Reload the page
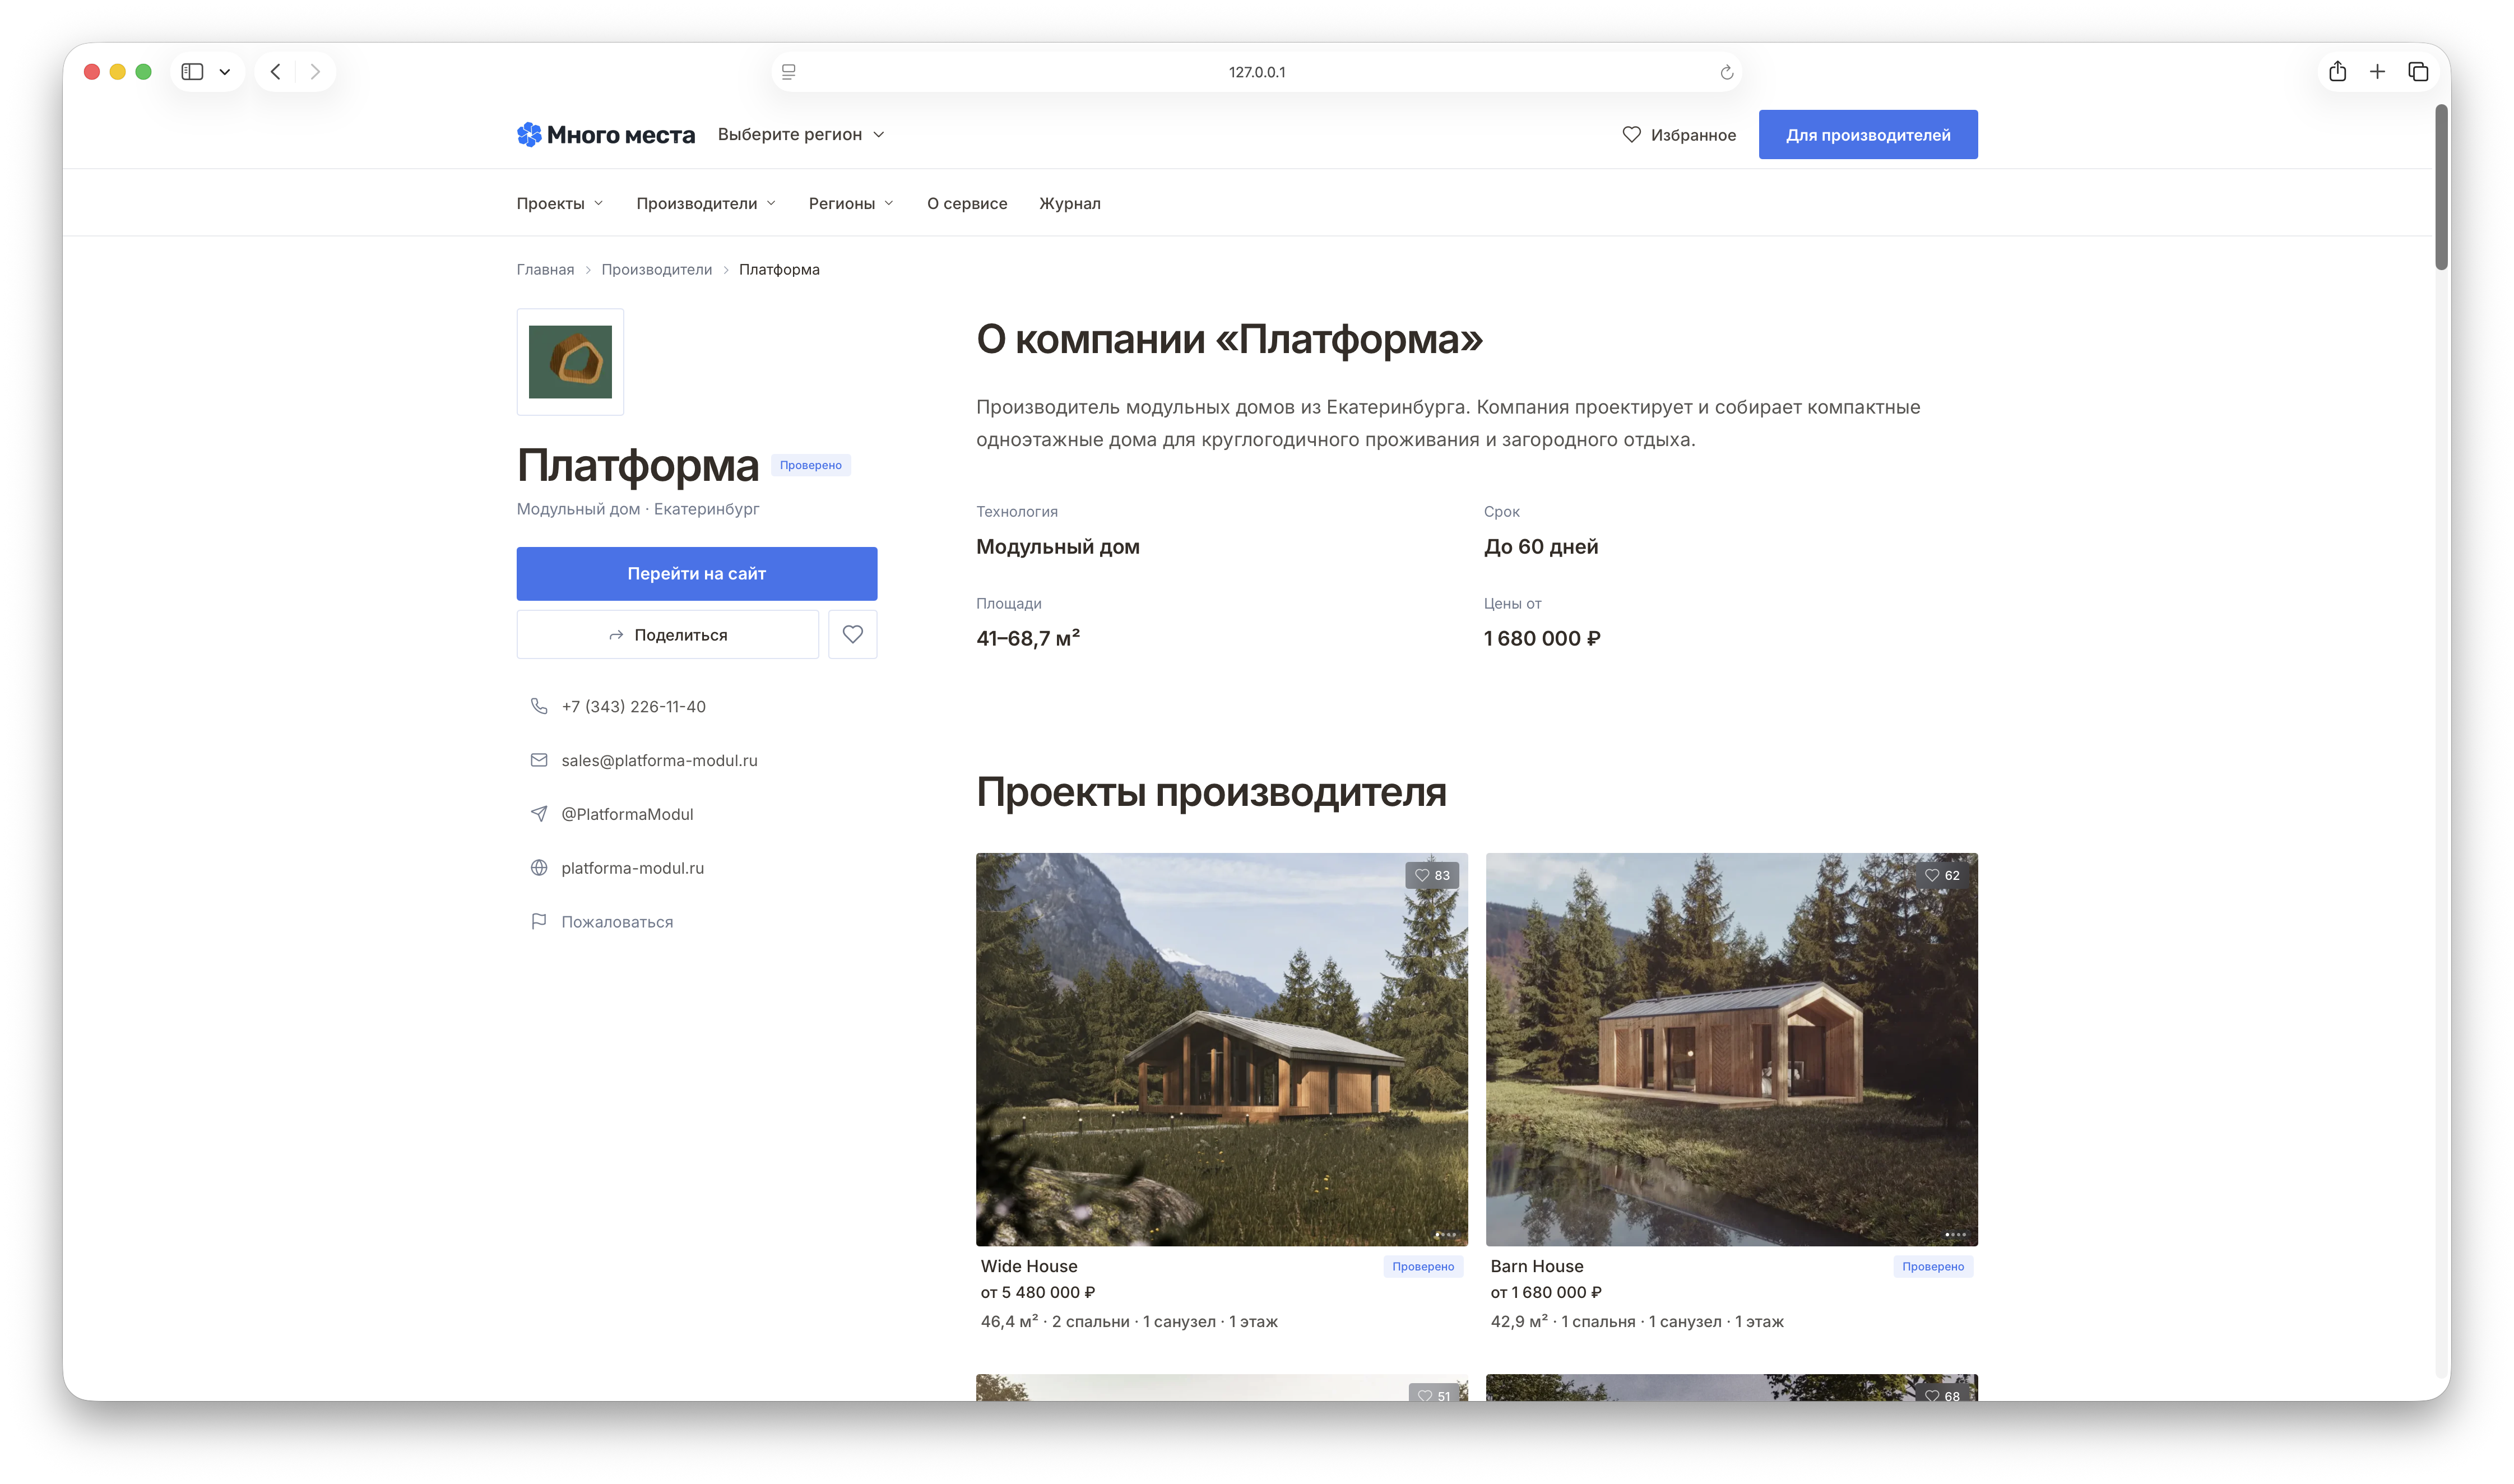The height and width of the screenshot is (1484, 2514). click(x=1726, y=72)
